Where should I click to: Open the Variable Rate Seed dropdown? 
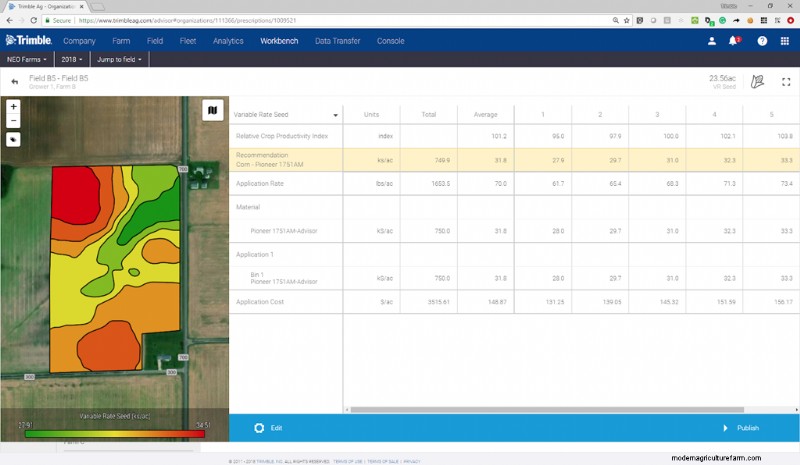pos(286,114)
